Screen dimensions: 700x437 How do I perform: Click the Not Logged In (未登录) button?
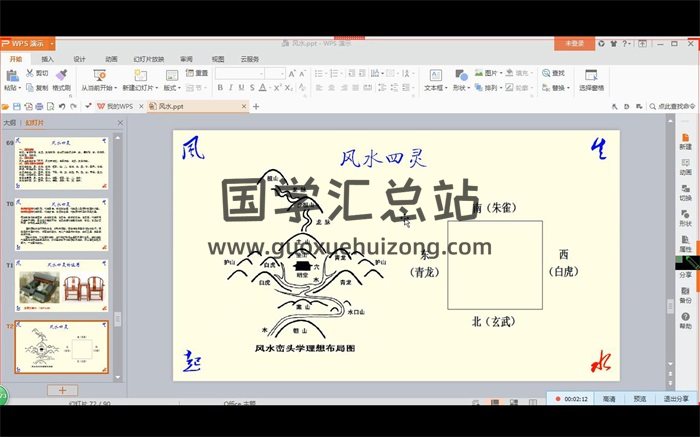click(575, 44)
